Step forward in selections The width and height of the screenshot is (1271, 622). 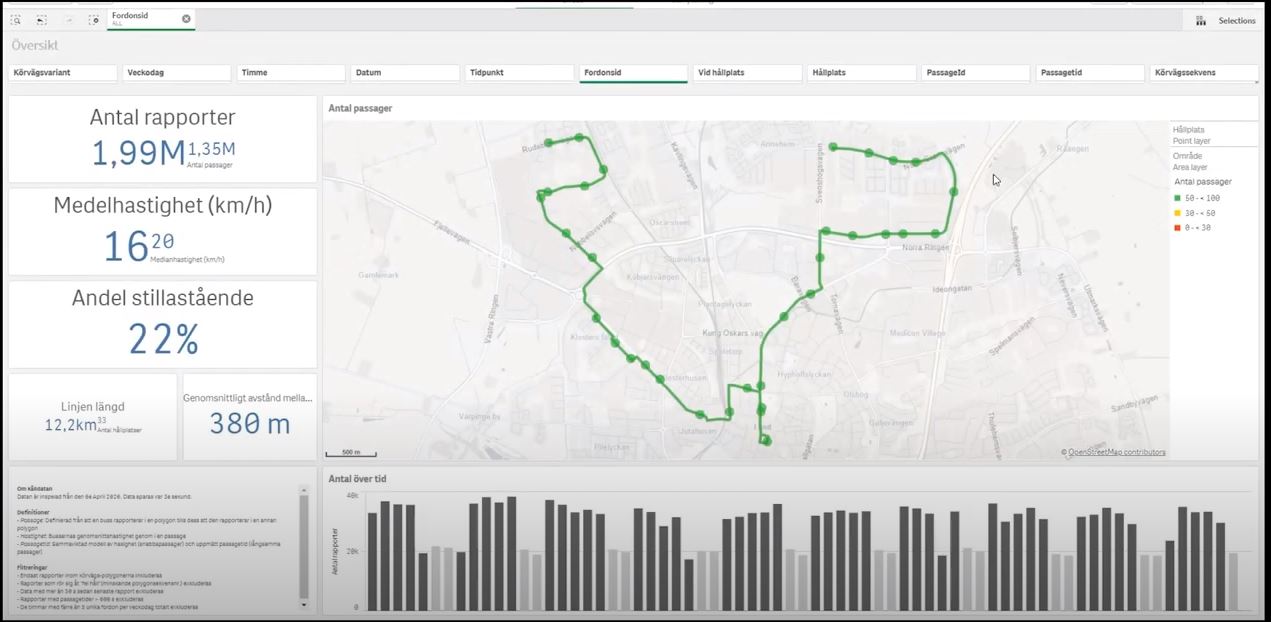(x=68, y=19)
